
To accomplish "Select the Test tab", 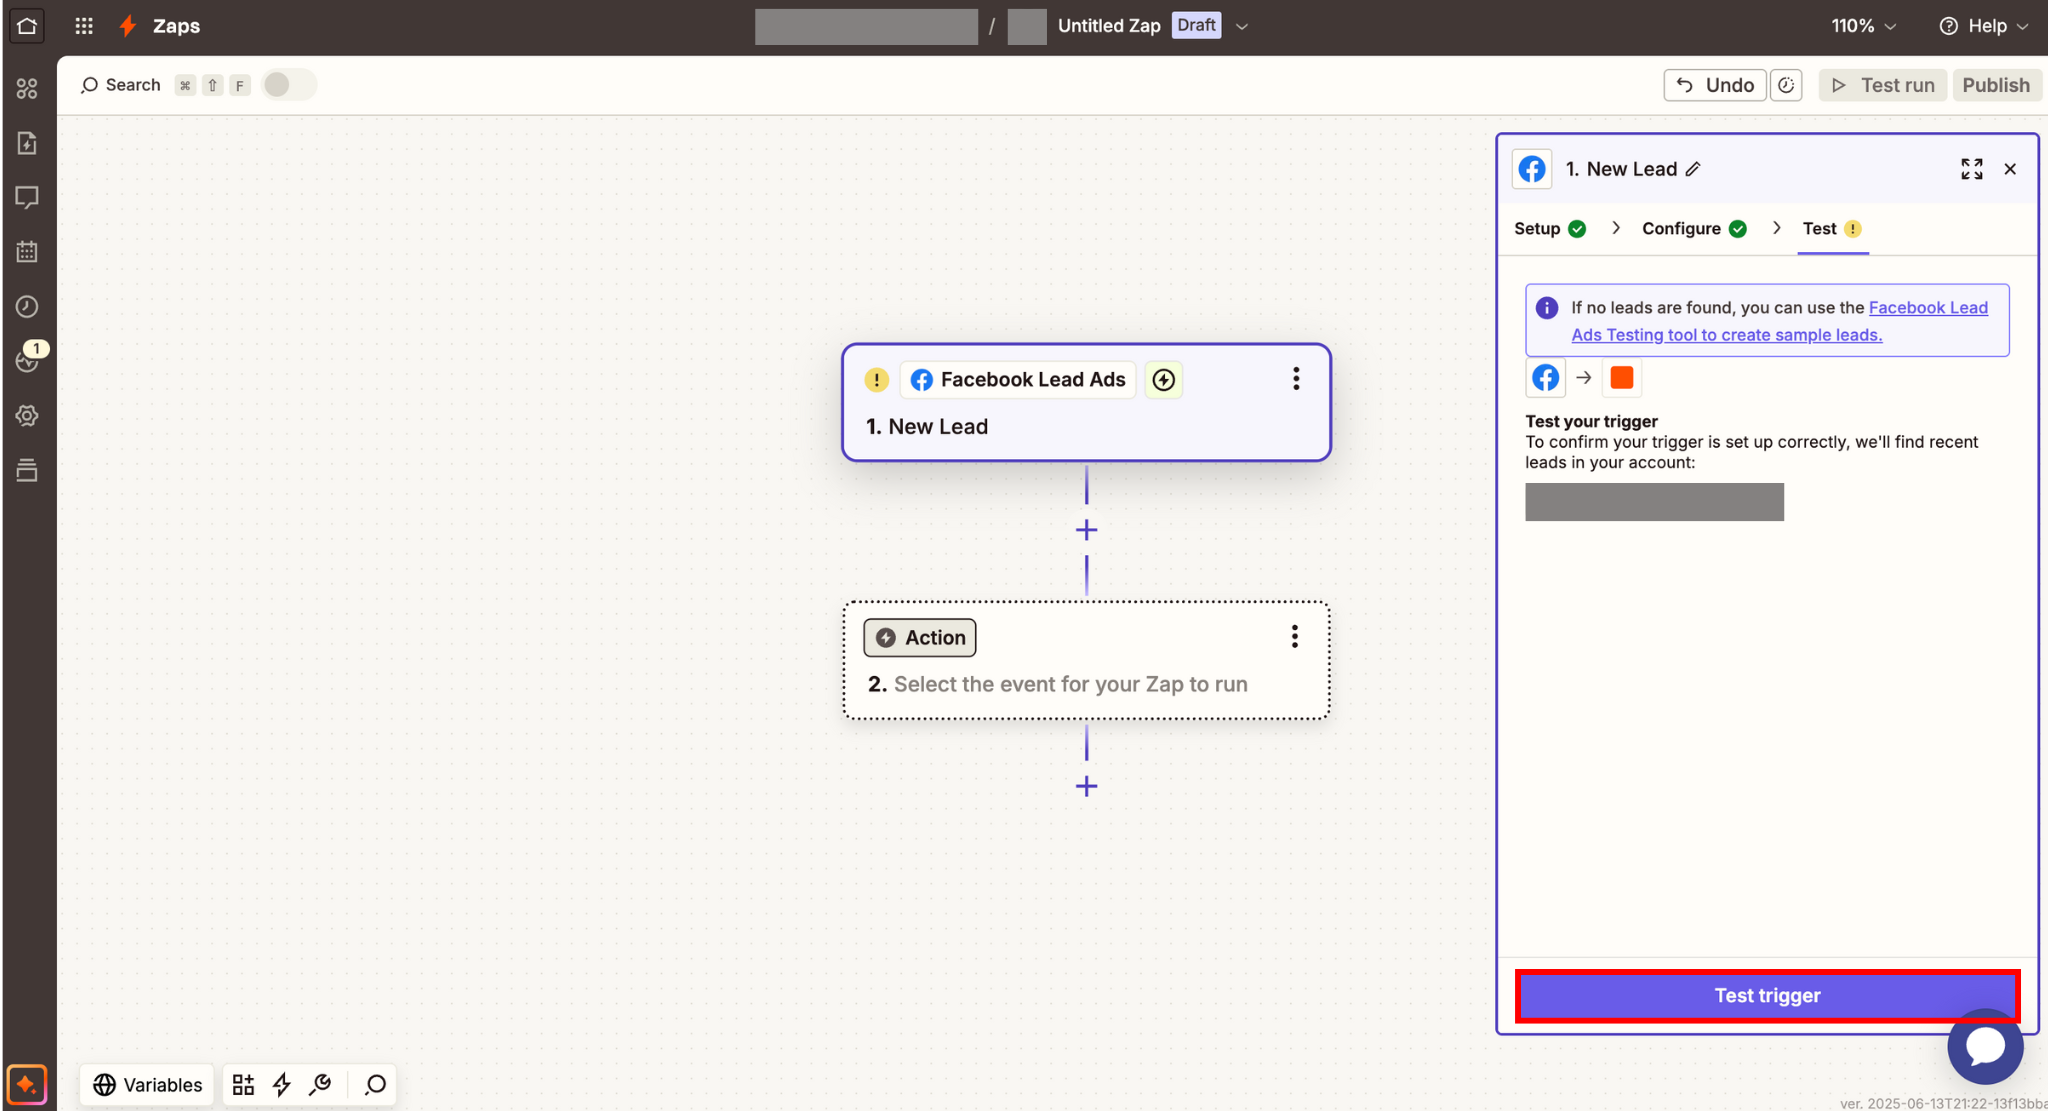I will [x=1832, y=229].
